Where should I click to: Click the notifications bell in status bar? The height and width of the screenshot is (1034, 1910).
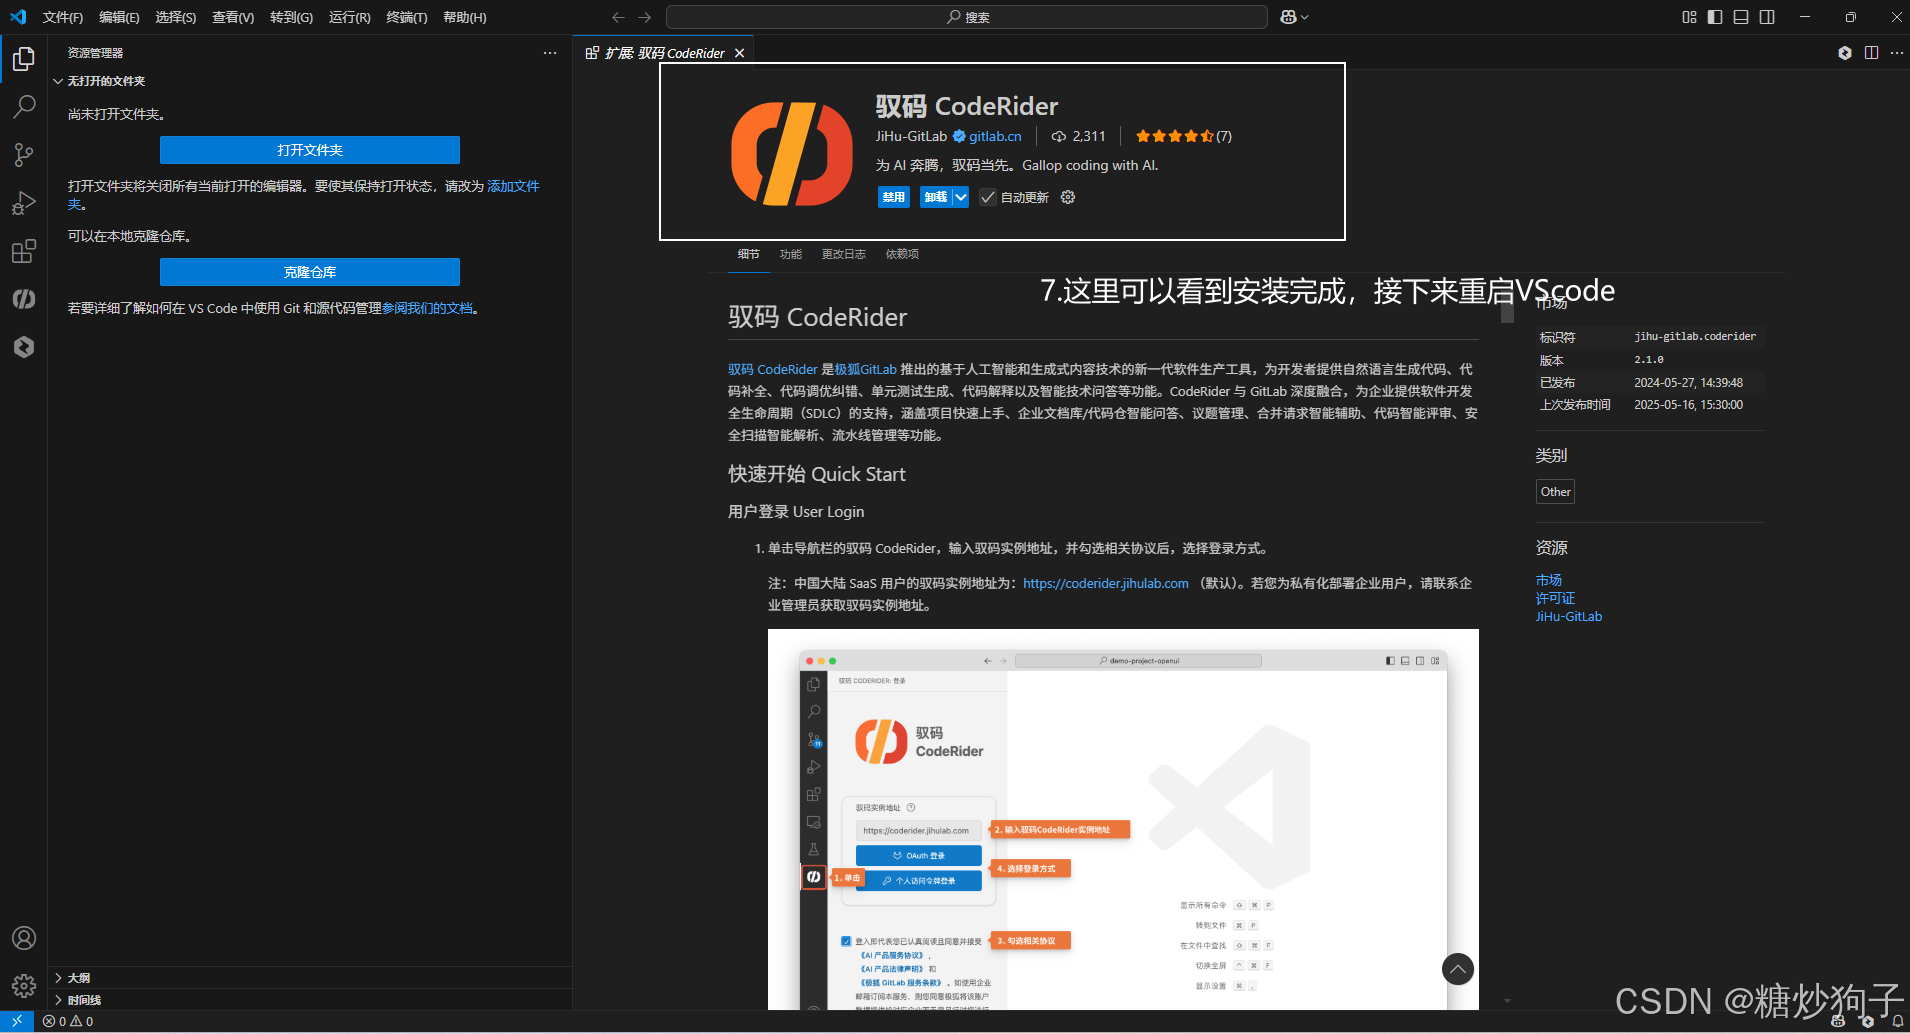coord(1897,1021)
